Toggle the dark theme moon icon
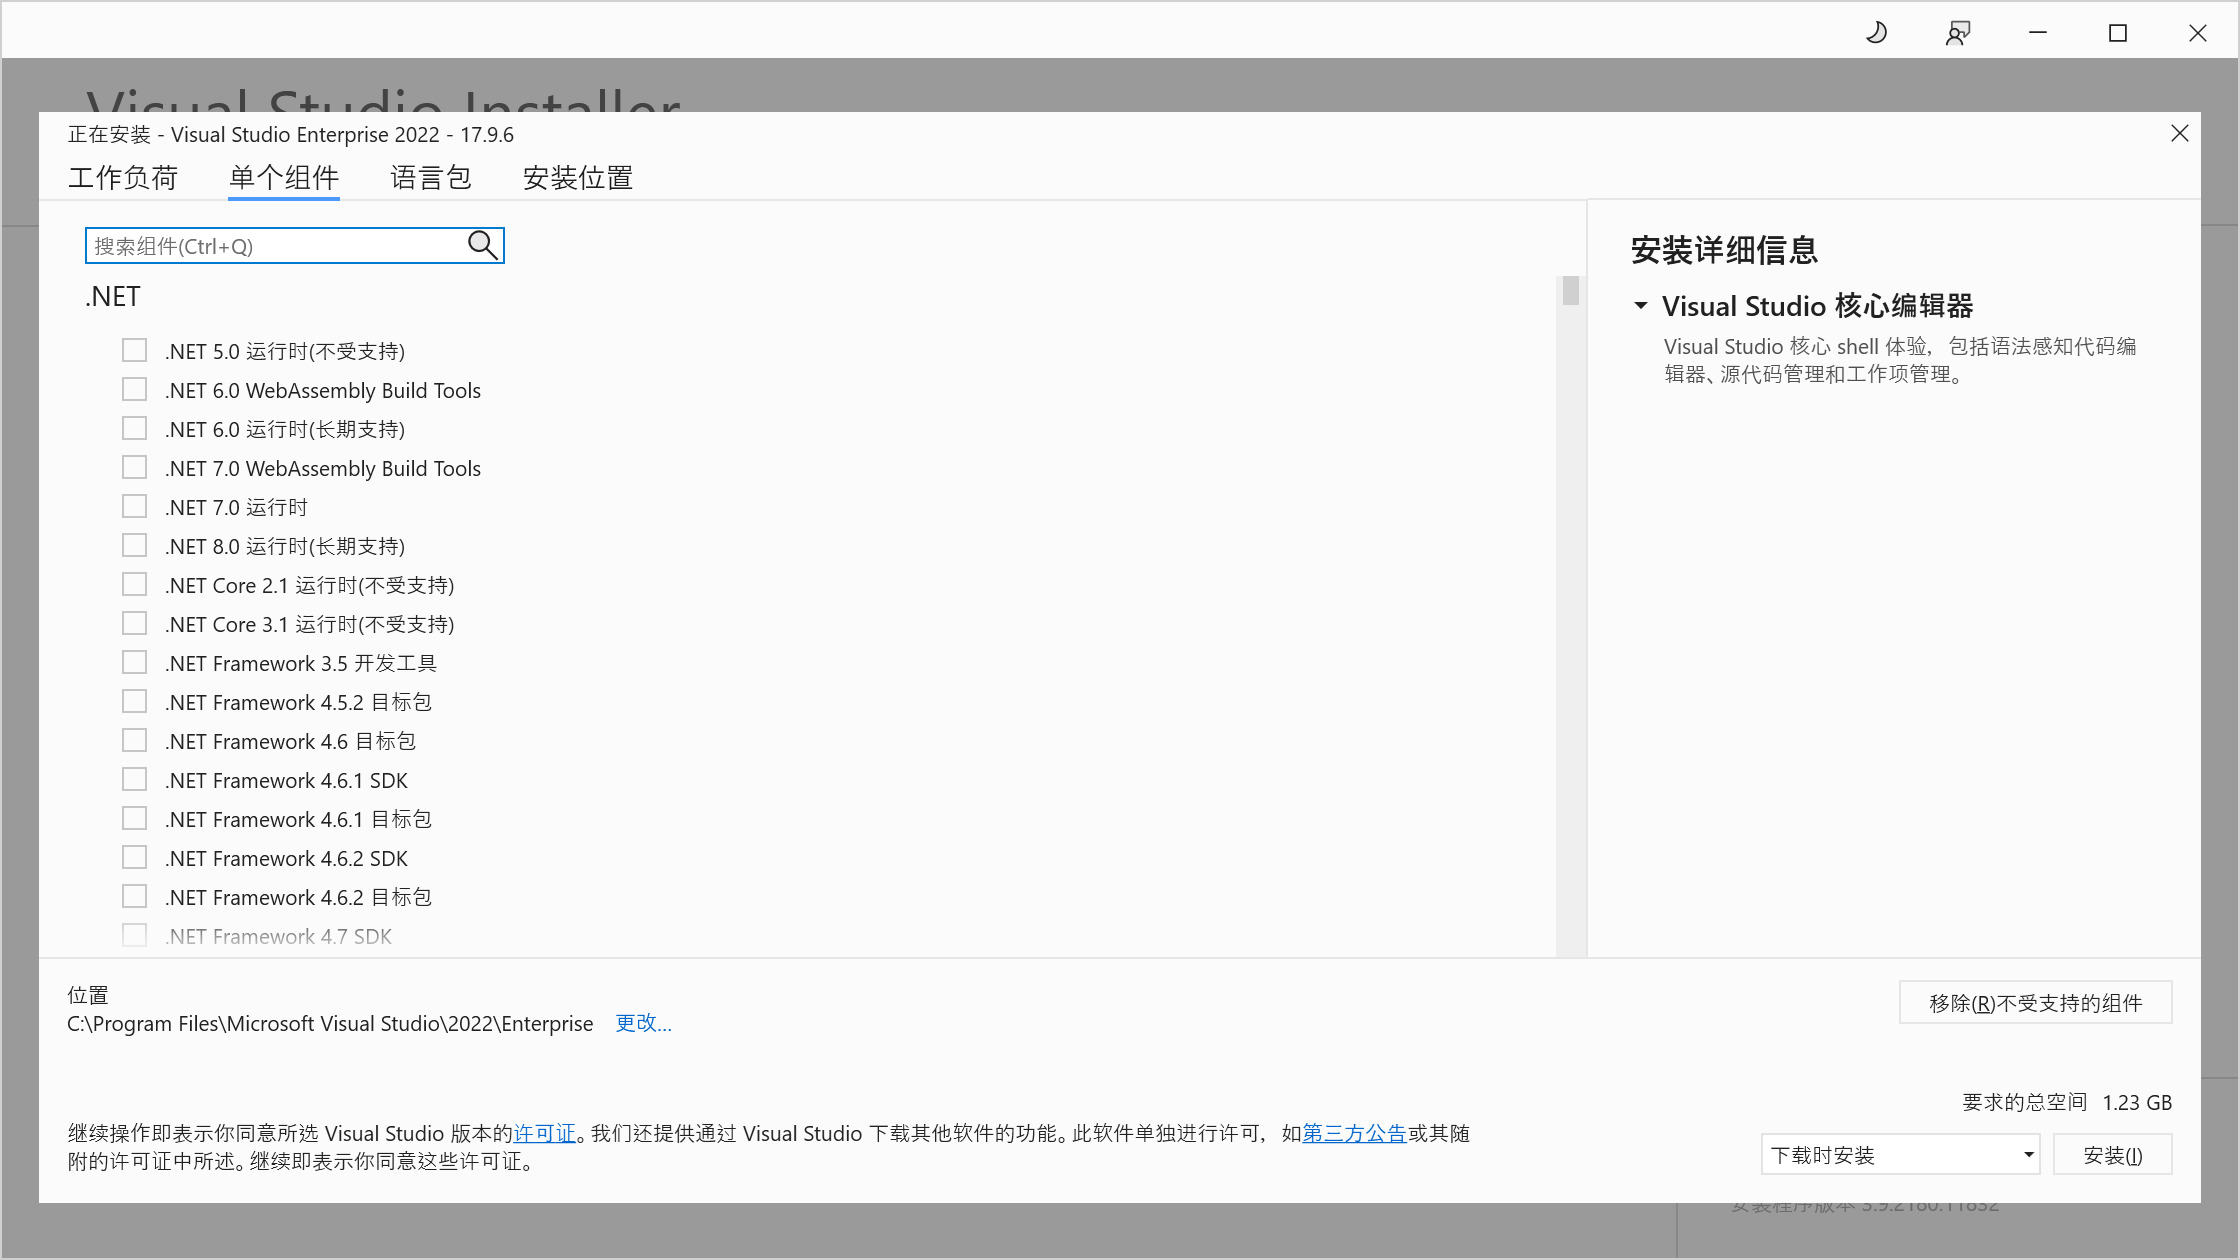Image resolution: width=2240 pixels, height=1260 pixels. [x=1877, y=33]
